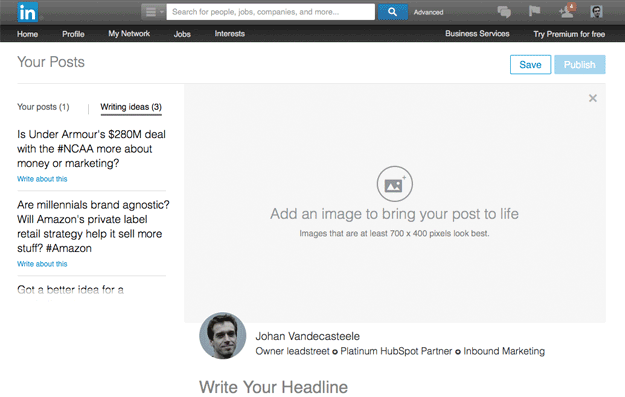This screenshot has width=625, height=397.
Task: Open the messages icon
Action: [504, 12]
